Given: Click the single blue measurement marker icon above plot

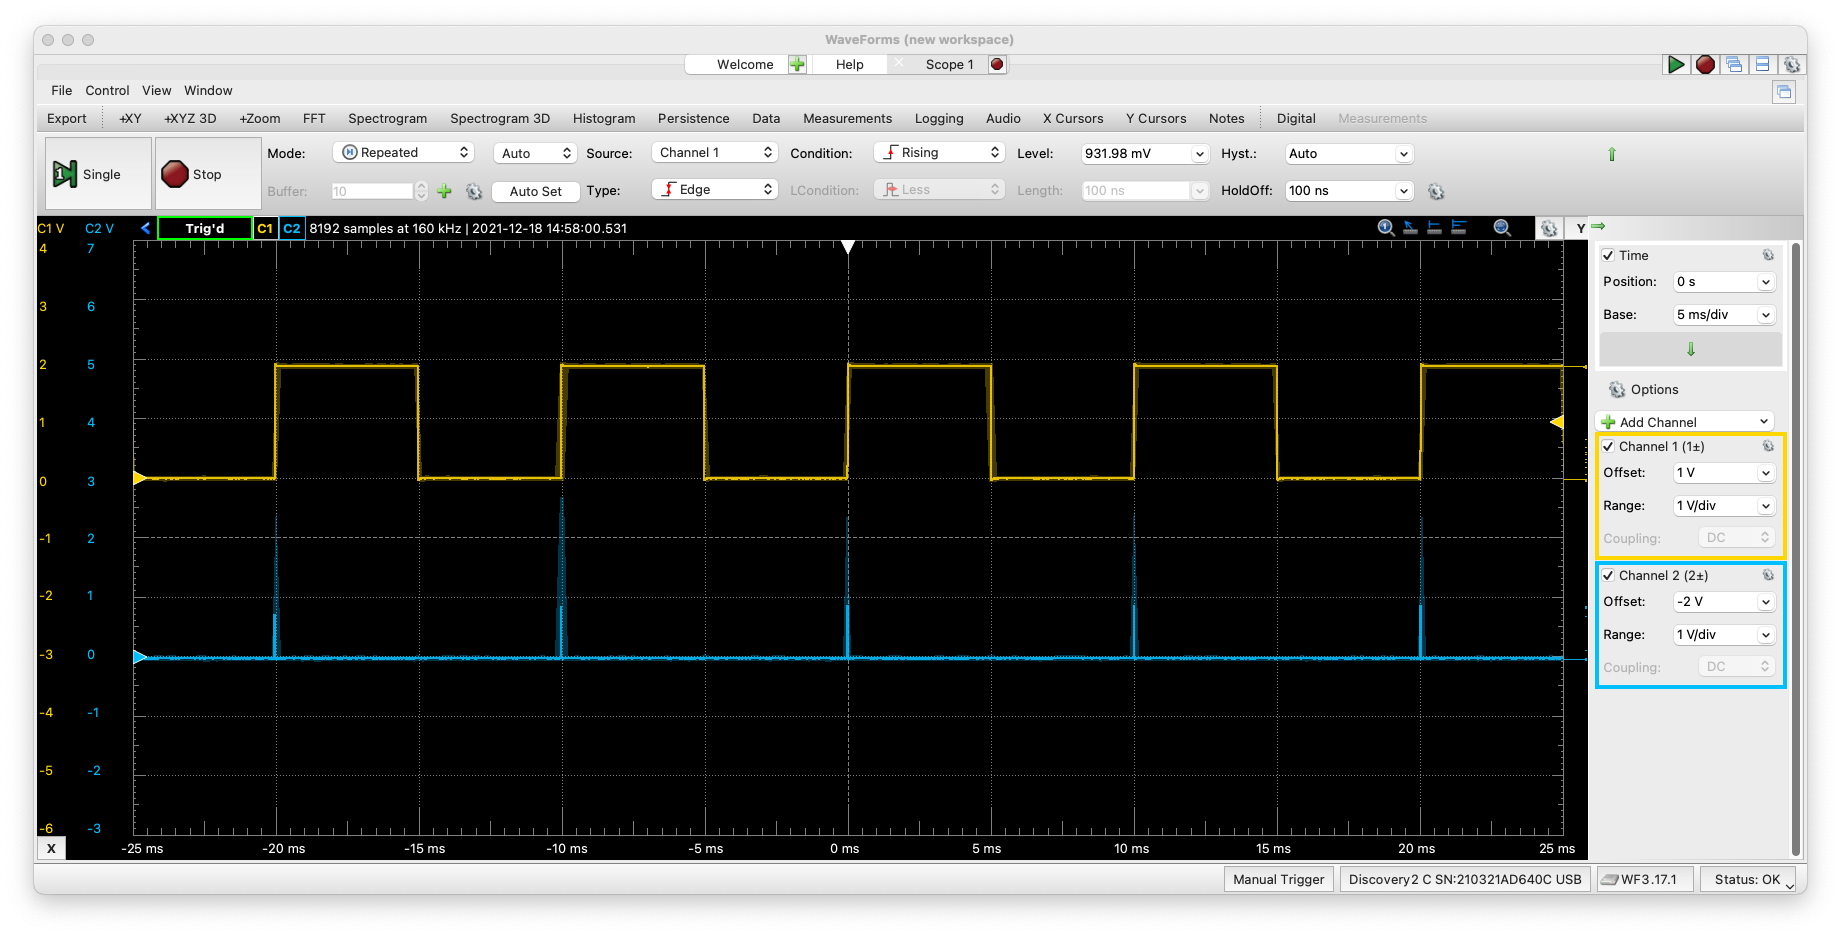Looking at the screenshot, I should coord(1434,228).
